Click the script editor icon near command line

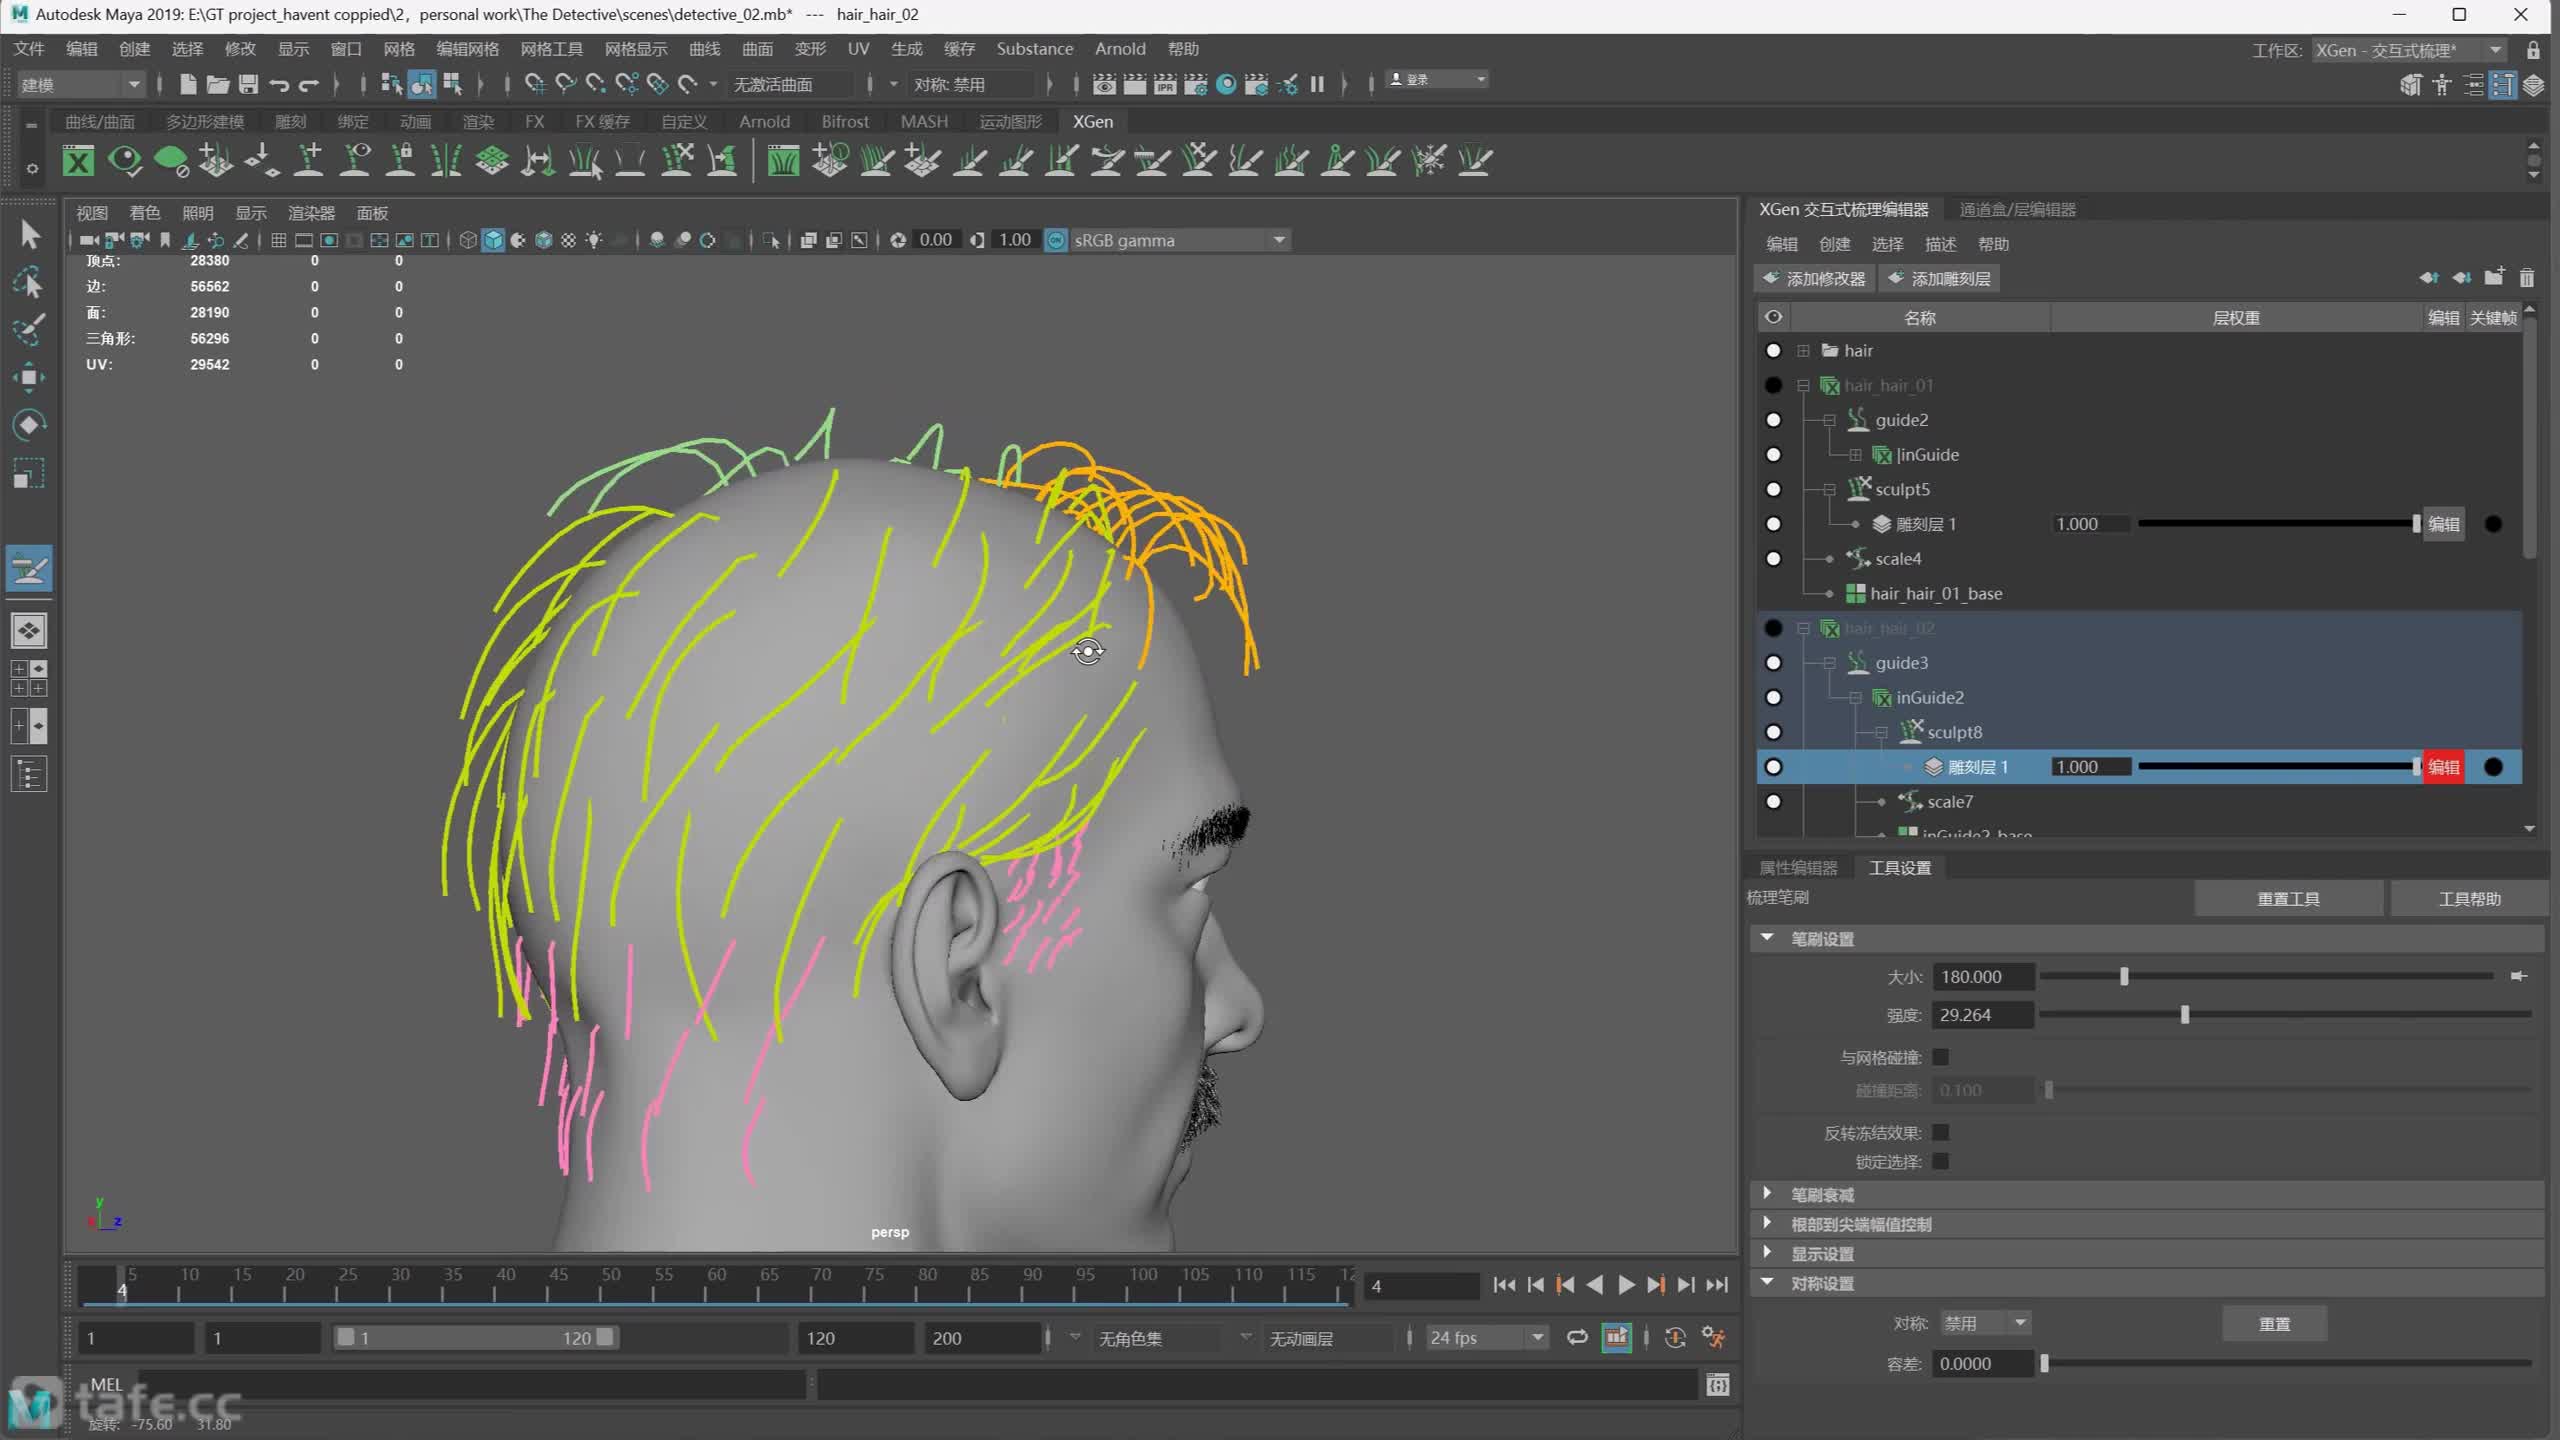1718,1385
